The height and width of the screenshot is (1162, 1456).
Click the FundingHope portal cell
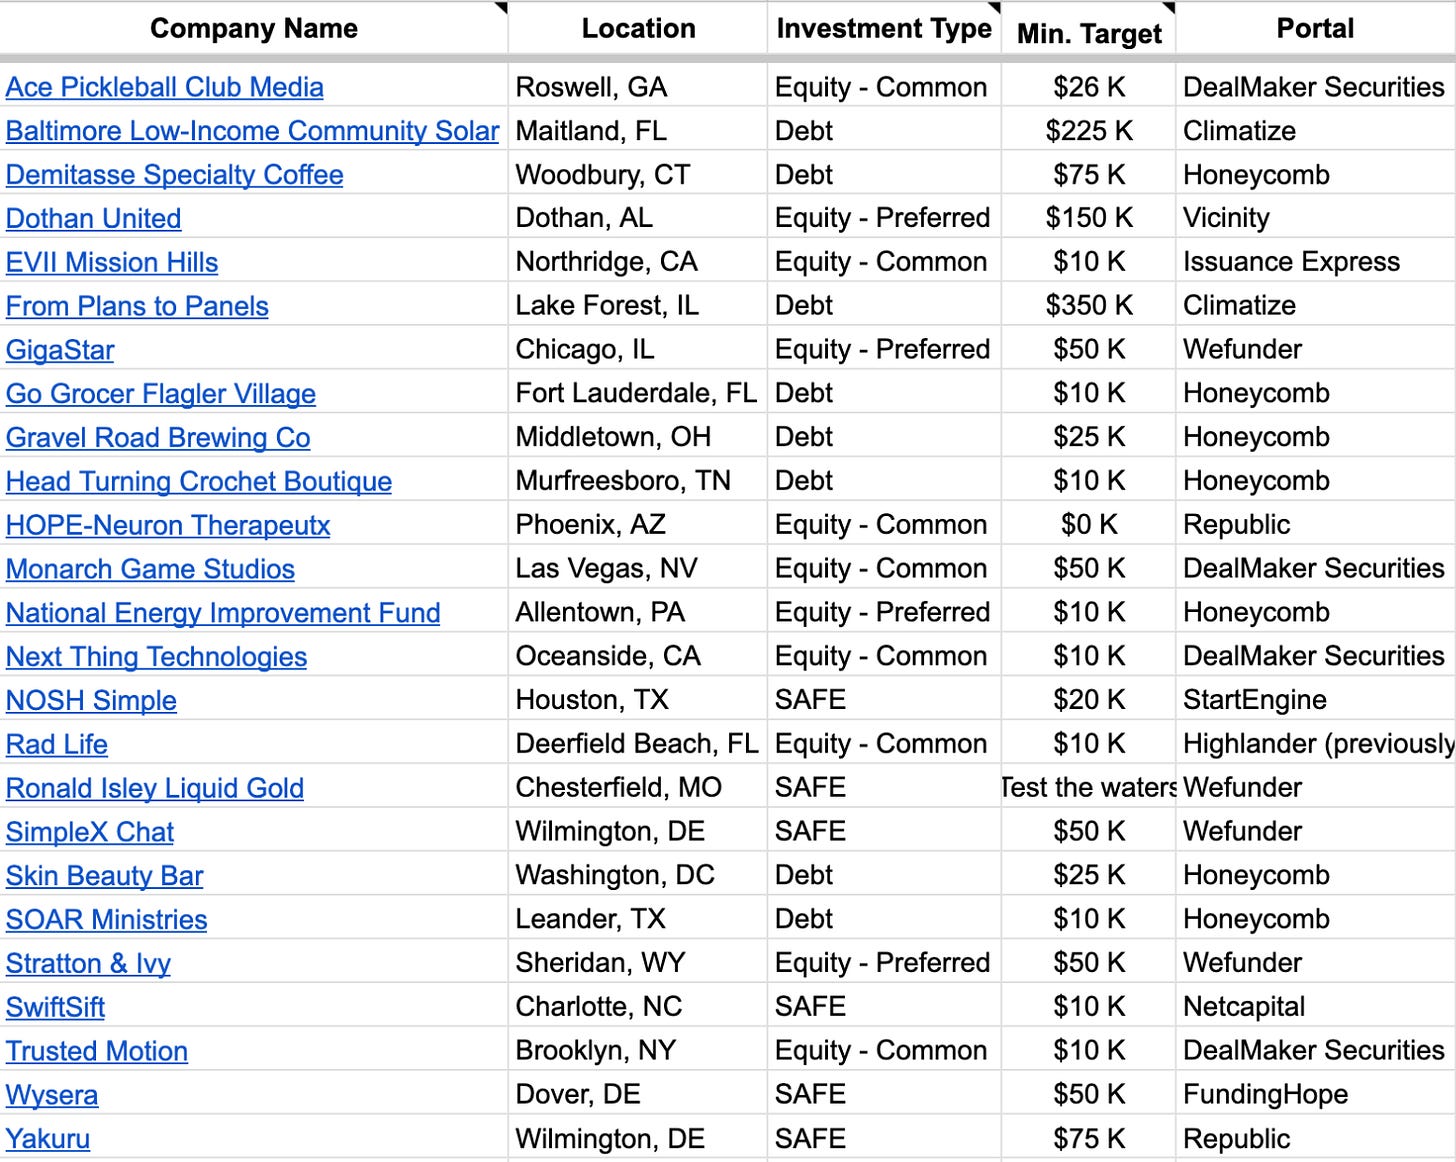tap(1316, 1095)
